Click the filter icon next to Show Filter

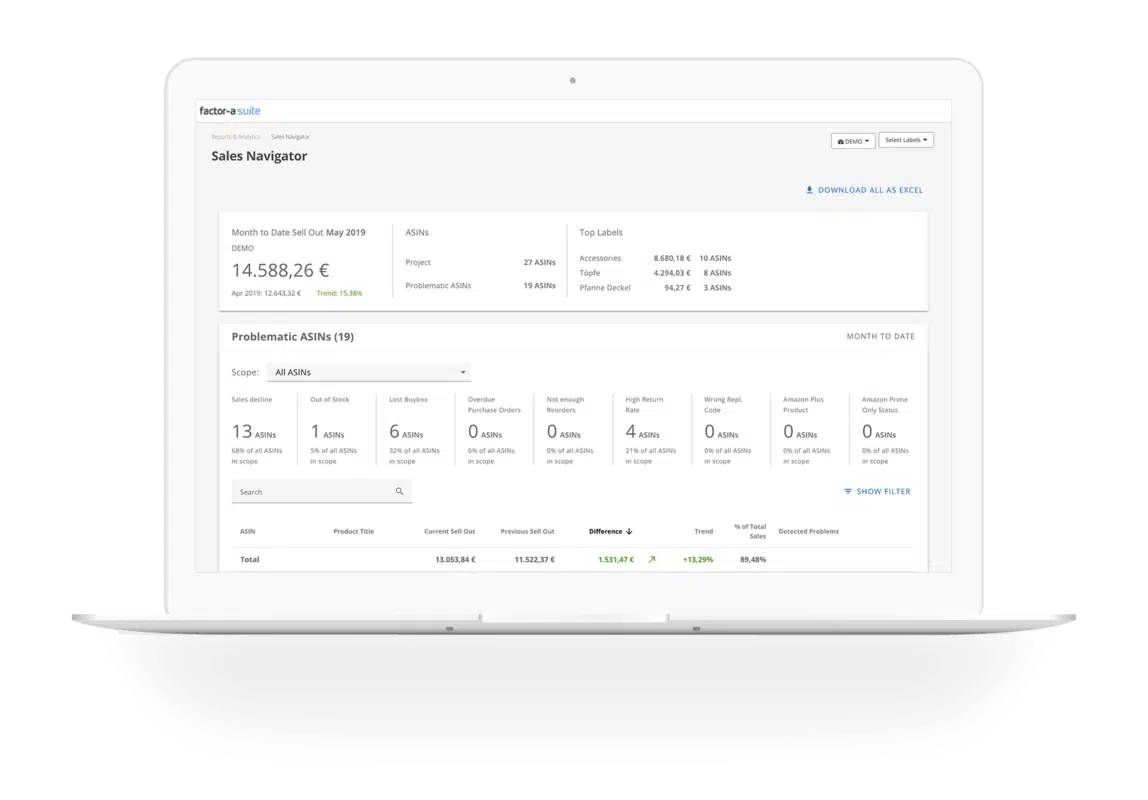click(x=848, y=492)
